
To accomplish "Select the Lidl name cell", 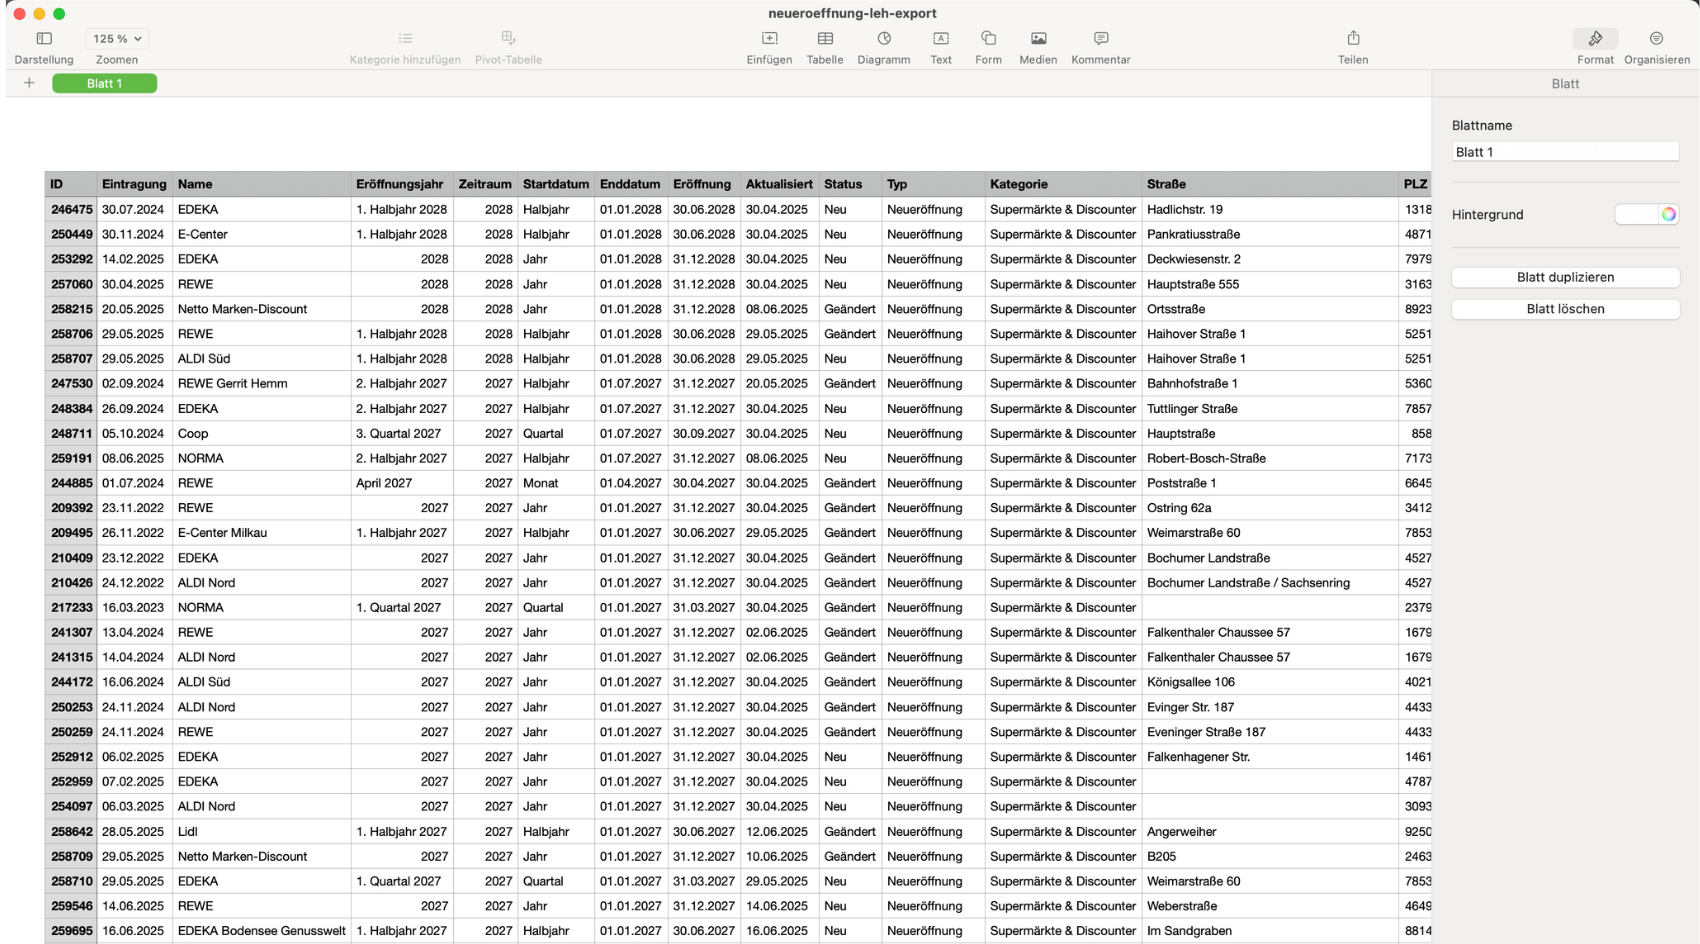I will [262, 832].
